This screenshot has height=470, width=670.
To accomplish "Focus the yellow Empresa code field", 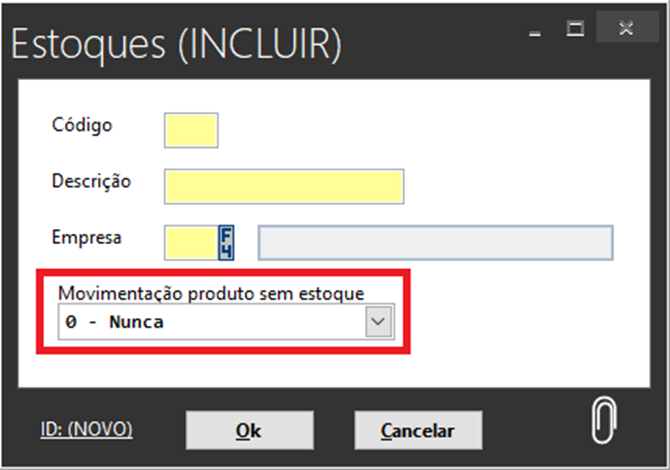I will tap(190, 242).
